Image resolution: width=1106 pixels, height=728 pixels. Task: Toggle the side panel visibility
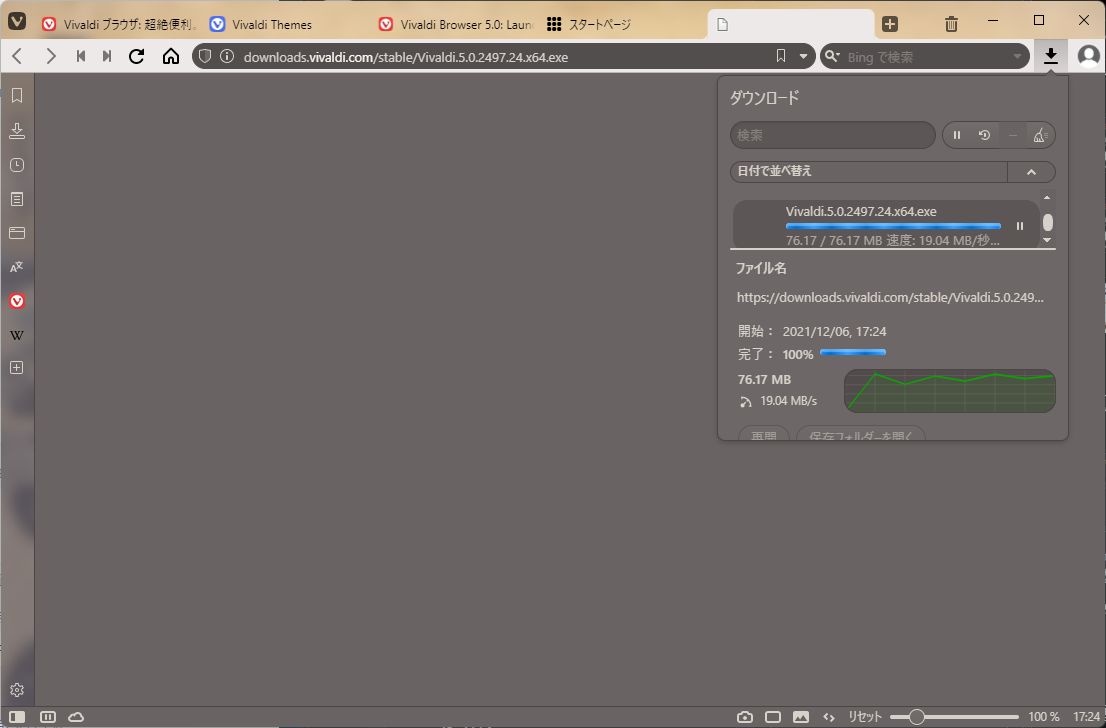click(x=17, y=717)
